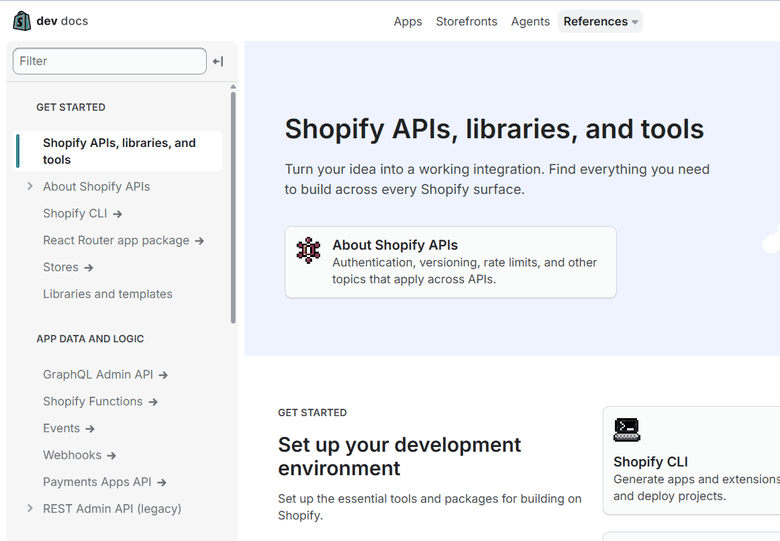
Task: Click the arrow next to Webhooks
Action: click(x=111, y=456)
